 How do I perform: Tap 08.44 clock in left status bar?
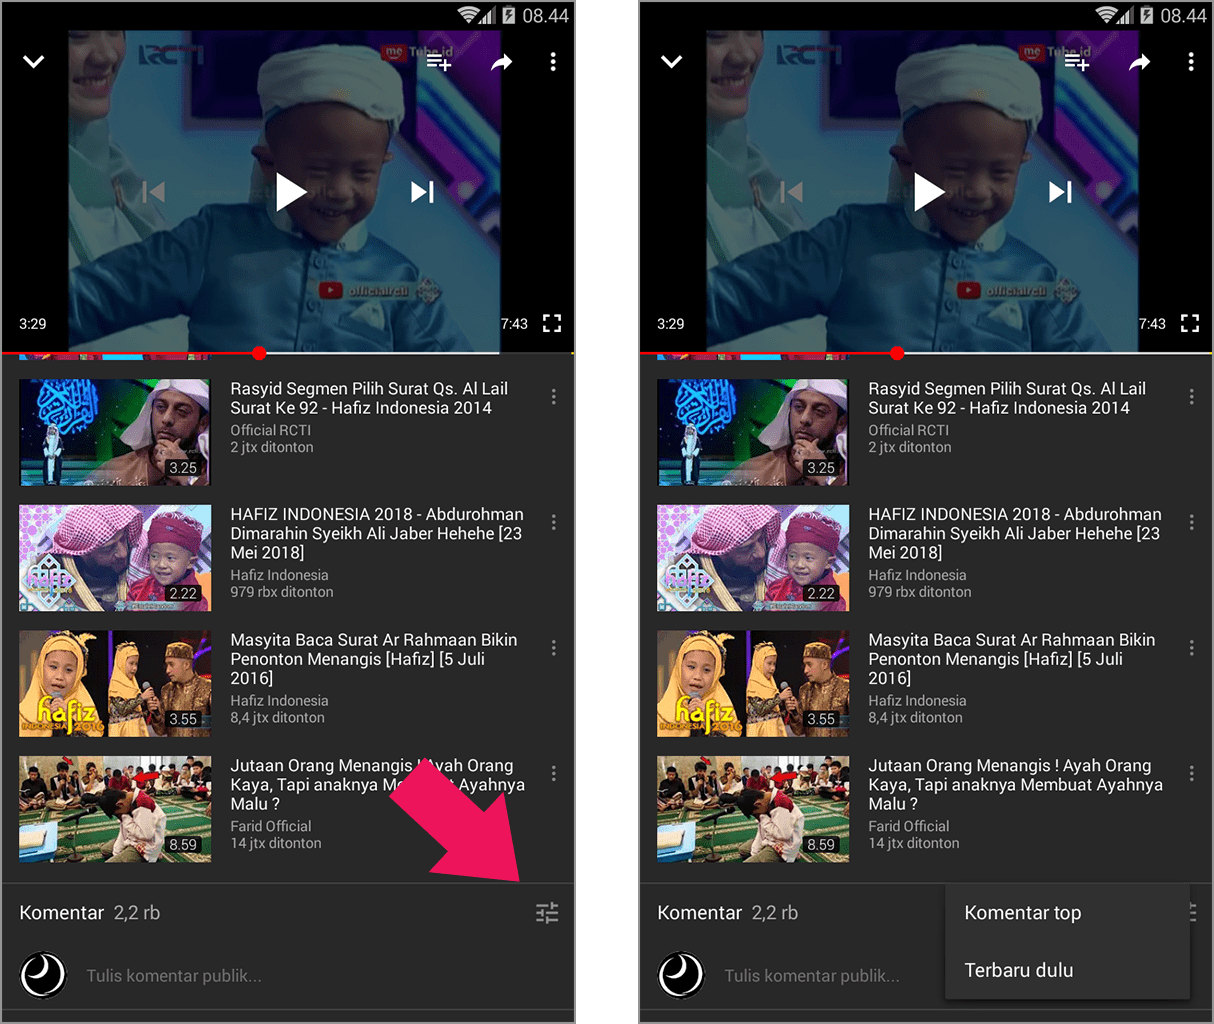pyautogui.click(x=545, y=16)
